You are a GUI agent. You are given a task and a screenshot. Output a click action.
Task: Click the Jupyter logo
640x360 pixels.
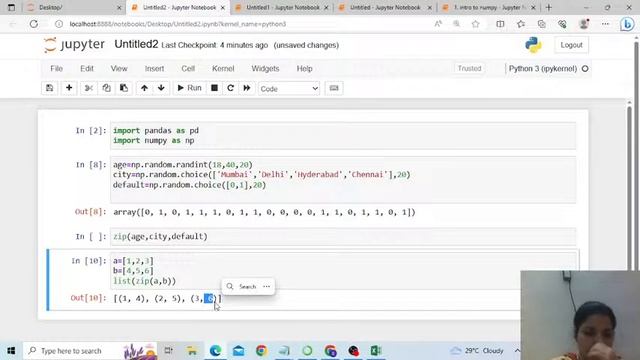click(74, 45)
